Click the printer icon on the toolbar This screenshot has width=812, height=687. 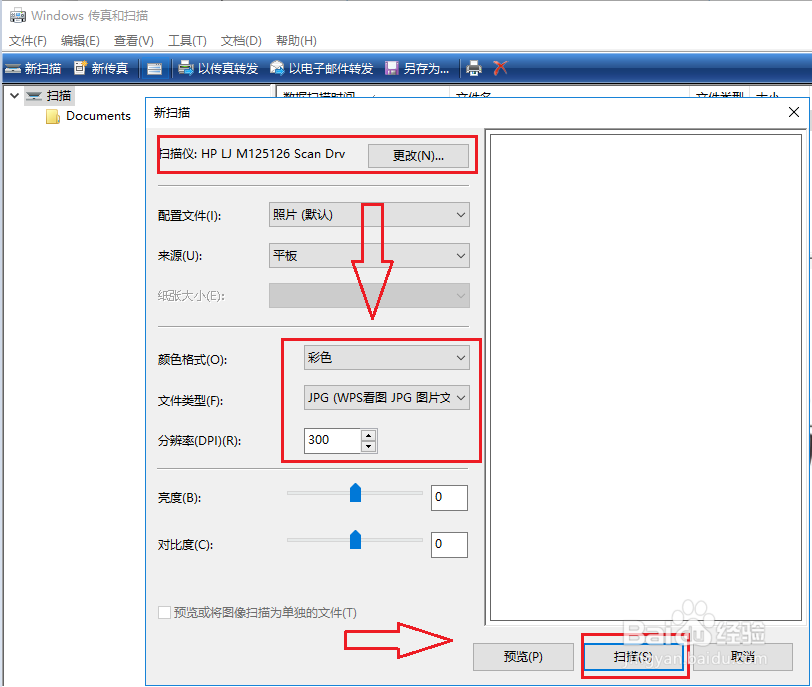(x=473, y=68)
